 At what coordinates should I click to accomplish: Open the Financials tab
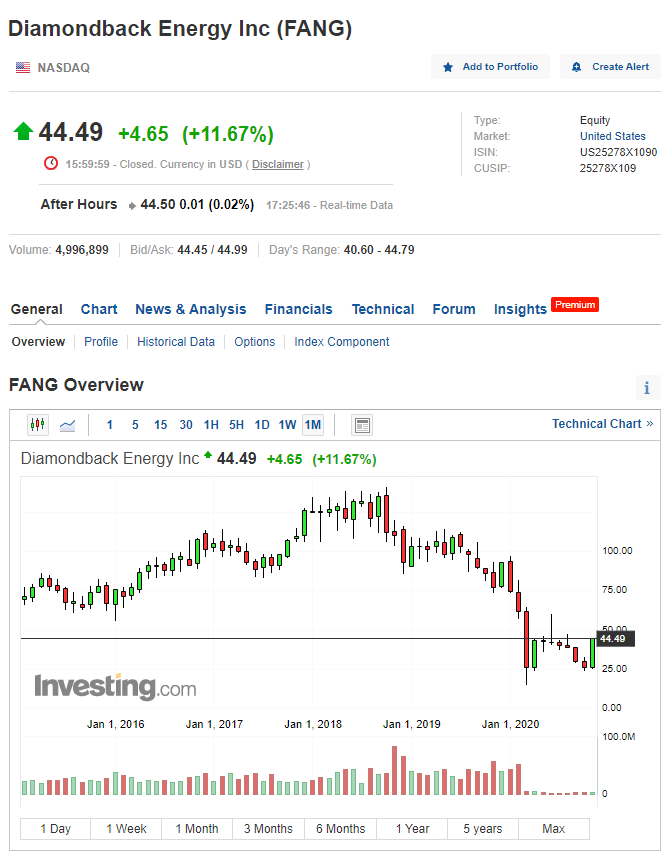(x=298, y=309)
